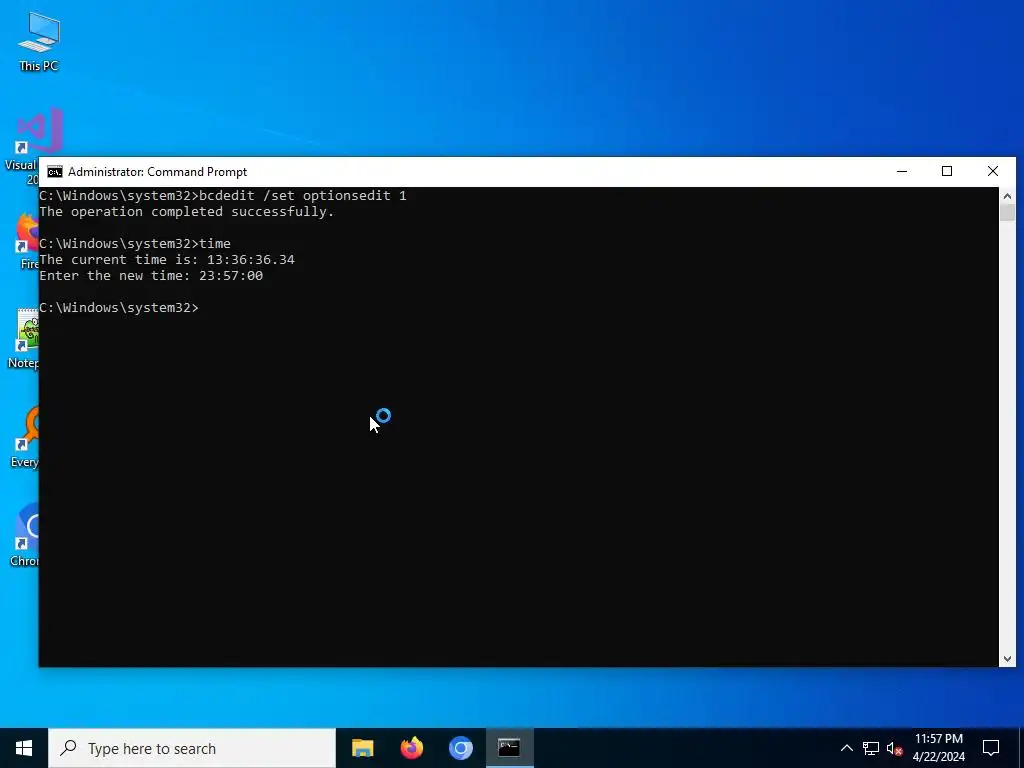Close the Command Prompt window
Image resolution: width=1024 pixels, height=768 pixels.
click(993, 172)
